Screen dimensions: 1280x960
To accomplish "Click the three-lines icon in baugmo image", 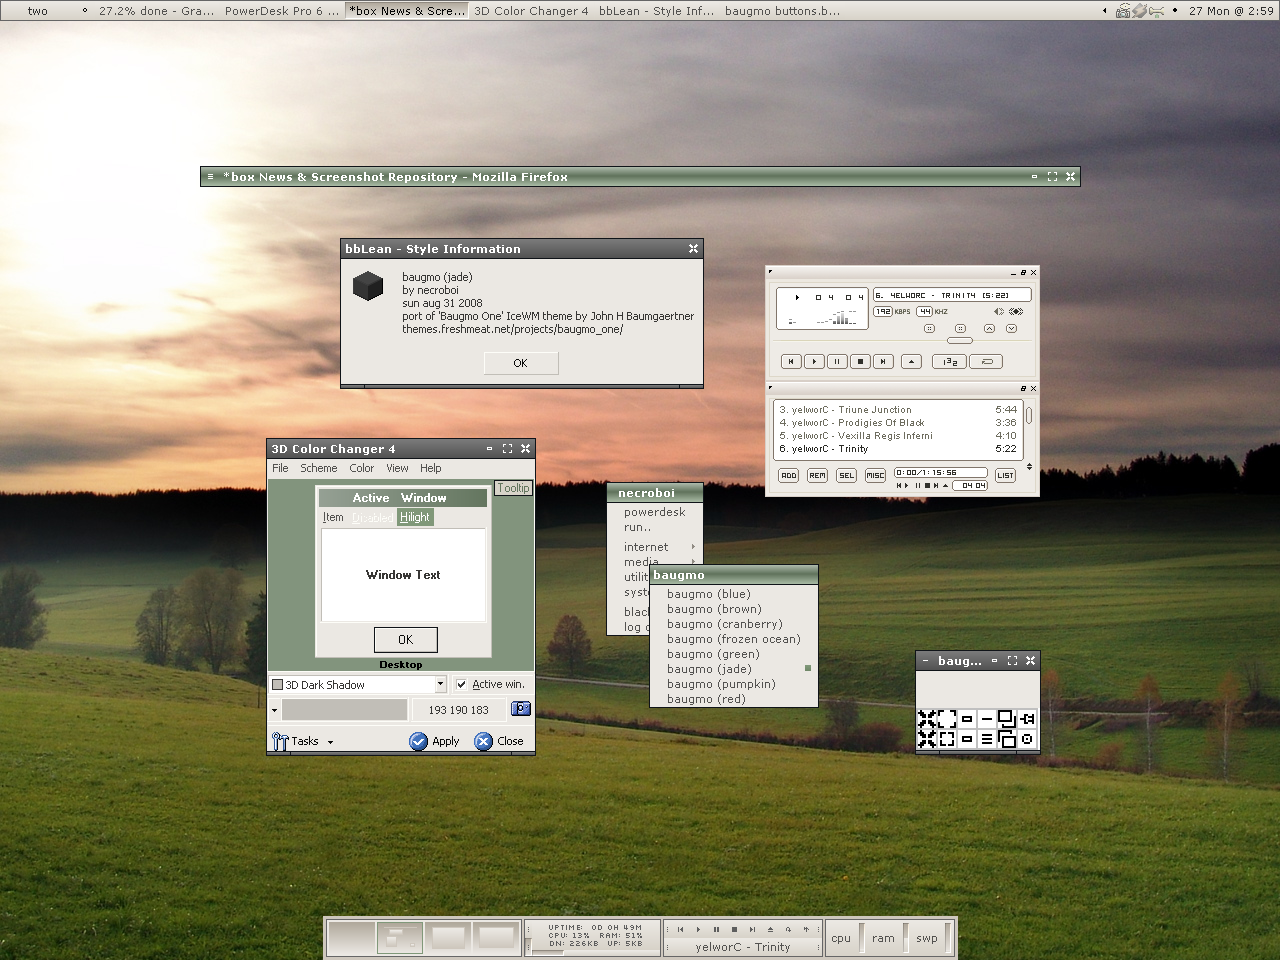I will [987, 739].
